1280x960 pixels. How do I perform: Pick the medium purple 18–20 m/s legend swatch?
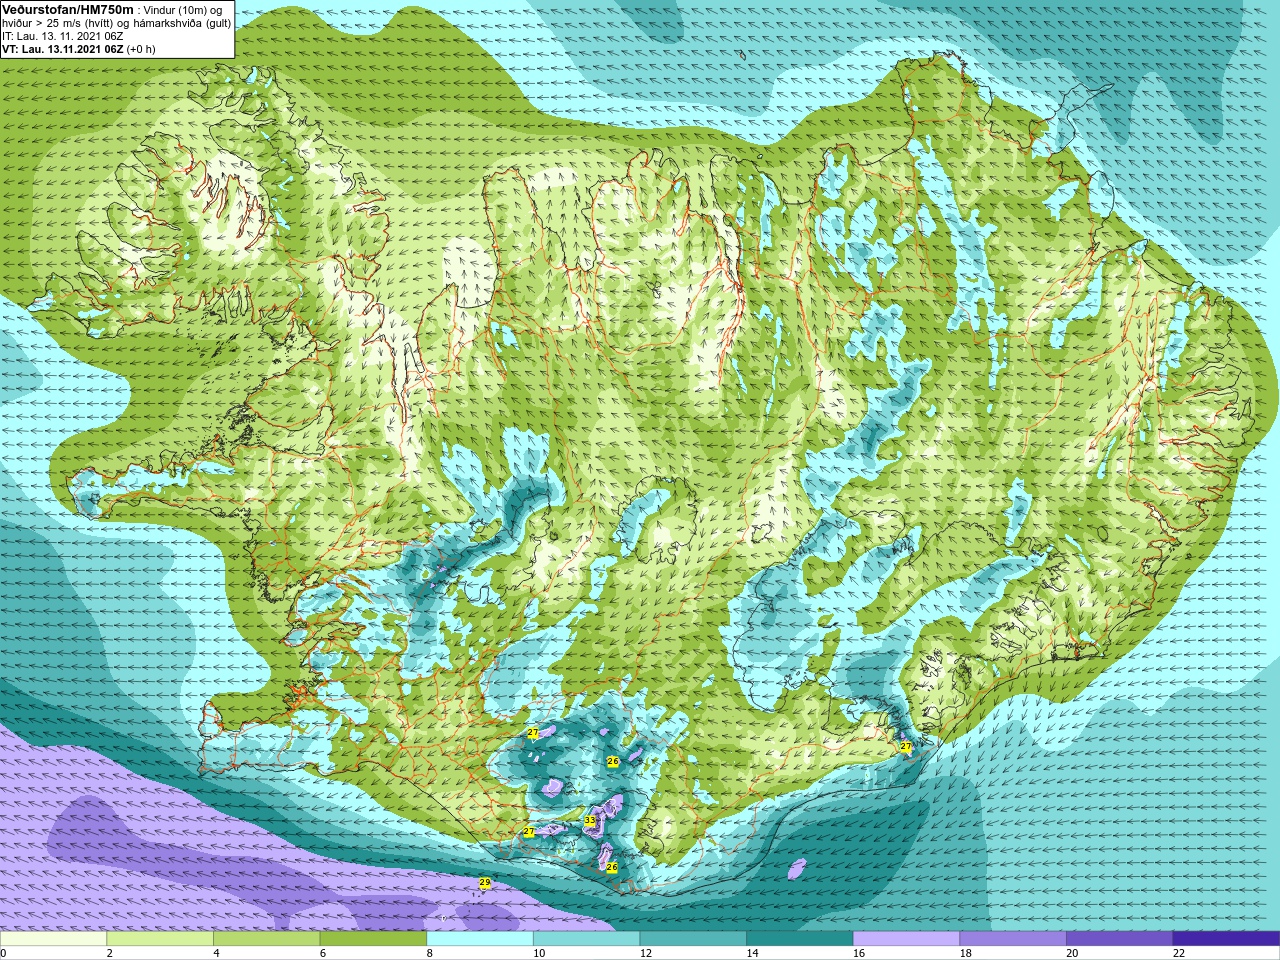(1013, 939)
